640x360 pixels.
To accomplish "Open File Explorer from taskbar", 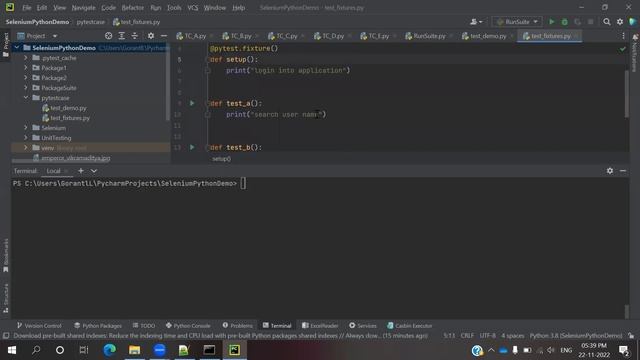I will click(135, 350).
